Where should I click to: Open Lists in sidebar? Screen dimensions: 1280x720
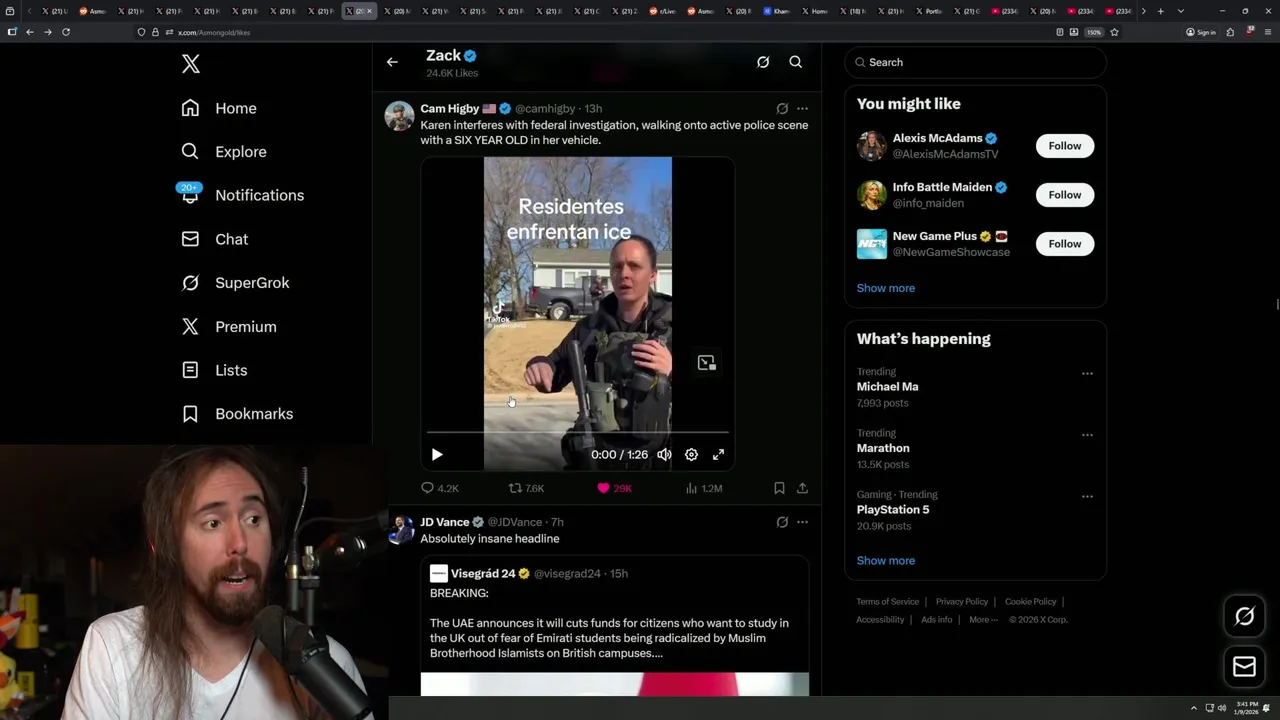(x=214, y=370)
